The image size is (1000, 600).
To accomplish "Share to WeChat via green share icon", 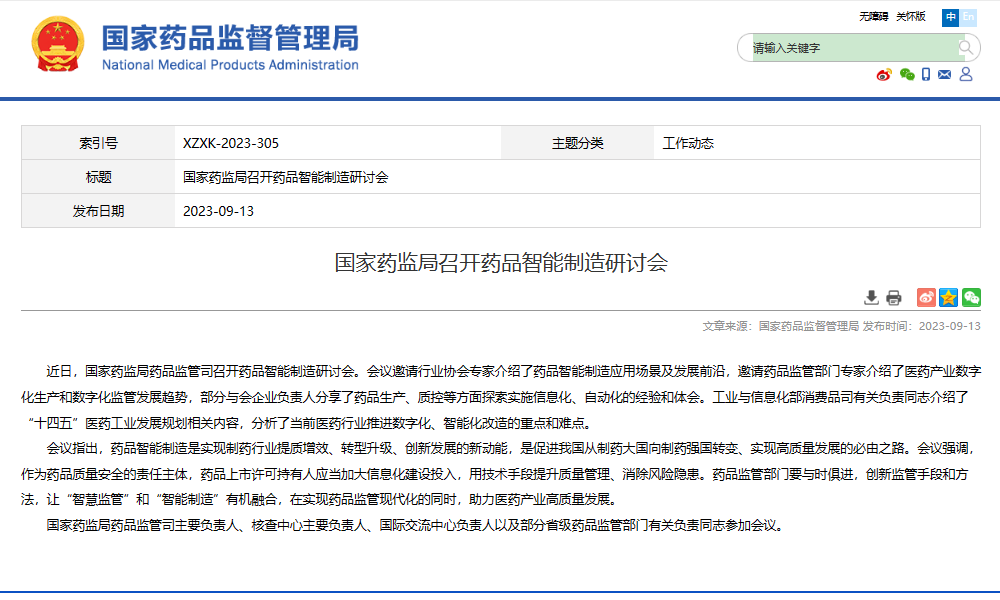I will click(x=971, y=297).
